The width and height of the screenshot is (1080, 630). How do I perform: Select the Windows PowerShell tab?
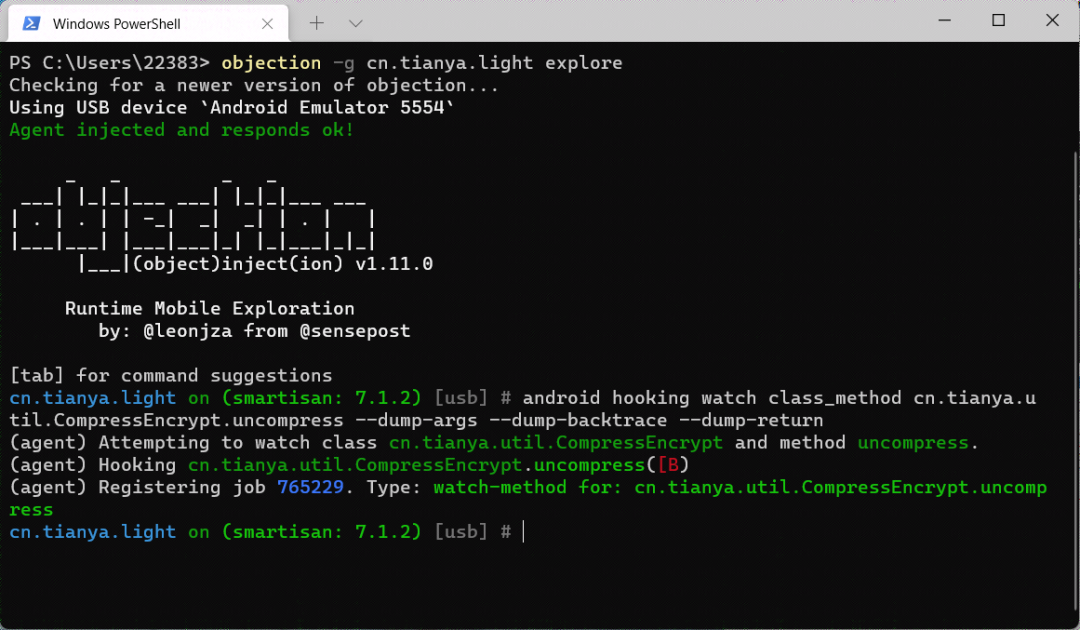click(148, 23)
